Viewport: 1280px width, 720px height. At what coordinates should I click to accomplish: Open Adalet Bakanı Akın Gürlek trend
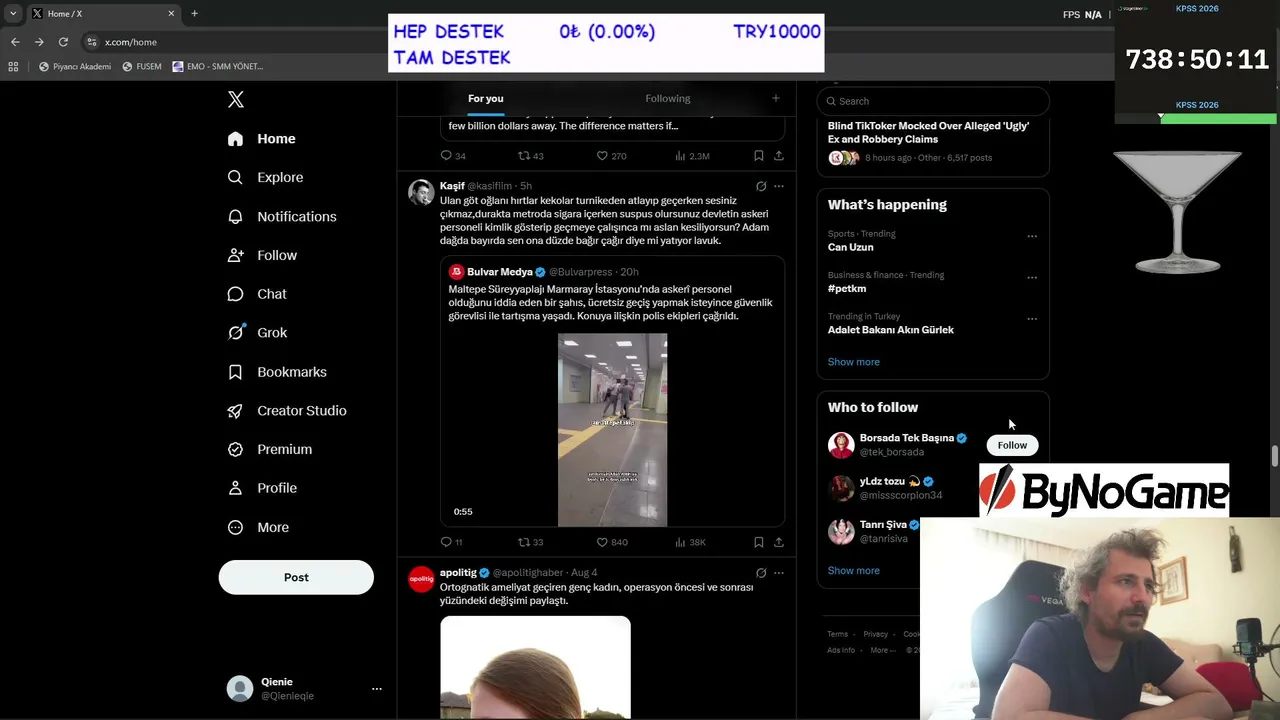pyautogui.click(x=891, y=330)
